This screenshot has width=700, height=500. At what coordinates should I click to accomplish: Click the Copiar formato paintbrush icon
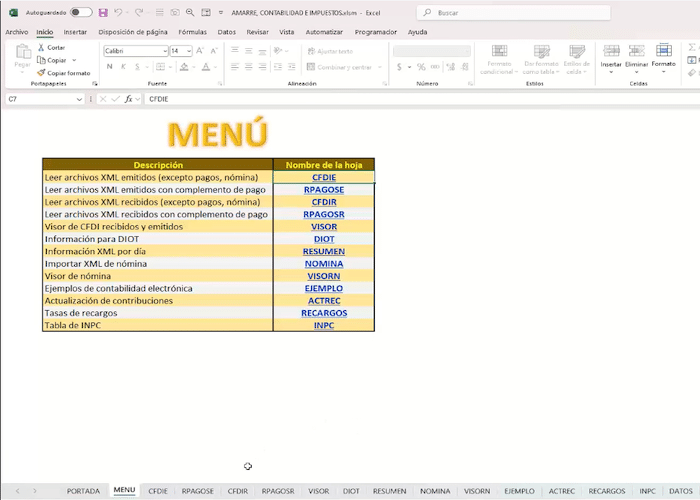click(41, 73)
